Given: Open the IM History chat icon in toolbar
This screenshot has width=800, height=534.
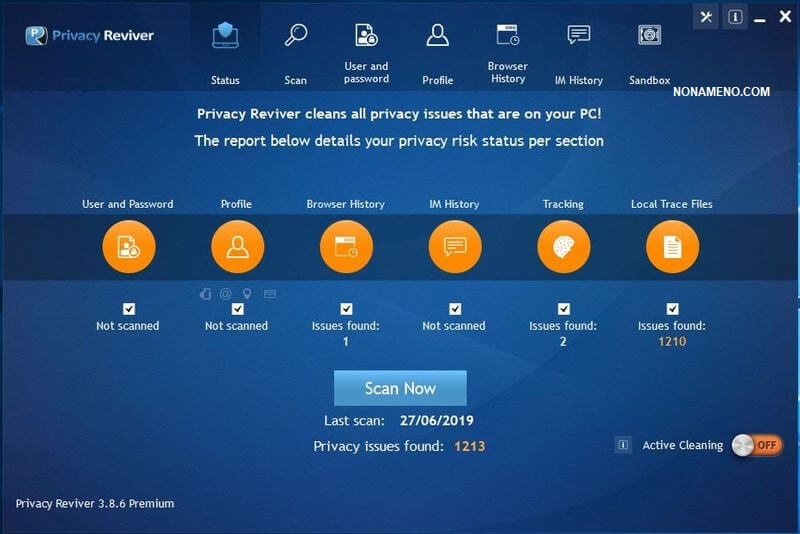Looking at the screenshot, I should [579, 35].
